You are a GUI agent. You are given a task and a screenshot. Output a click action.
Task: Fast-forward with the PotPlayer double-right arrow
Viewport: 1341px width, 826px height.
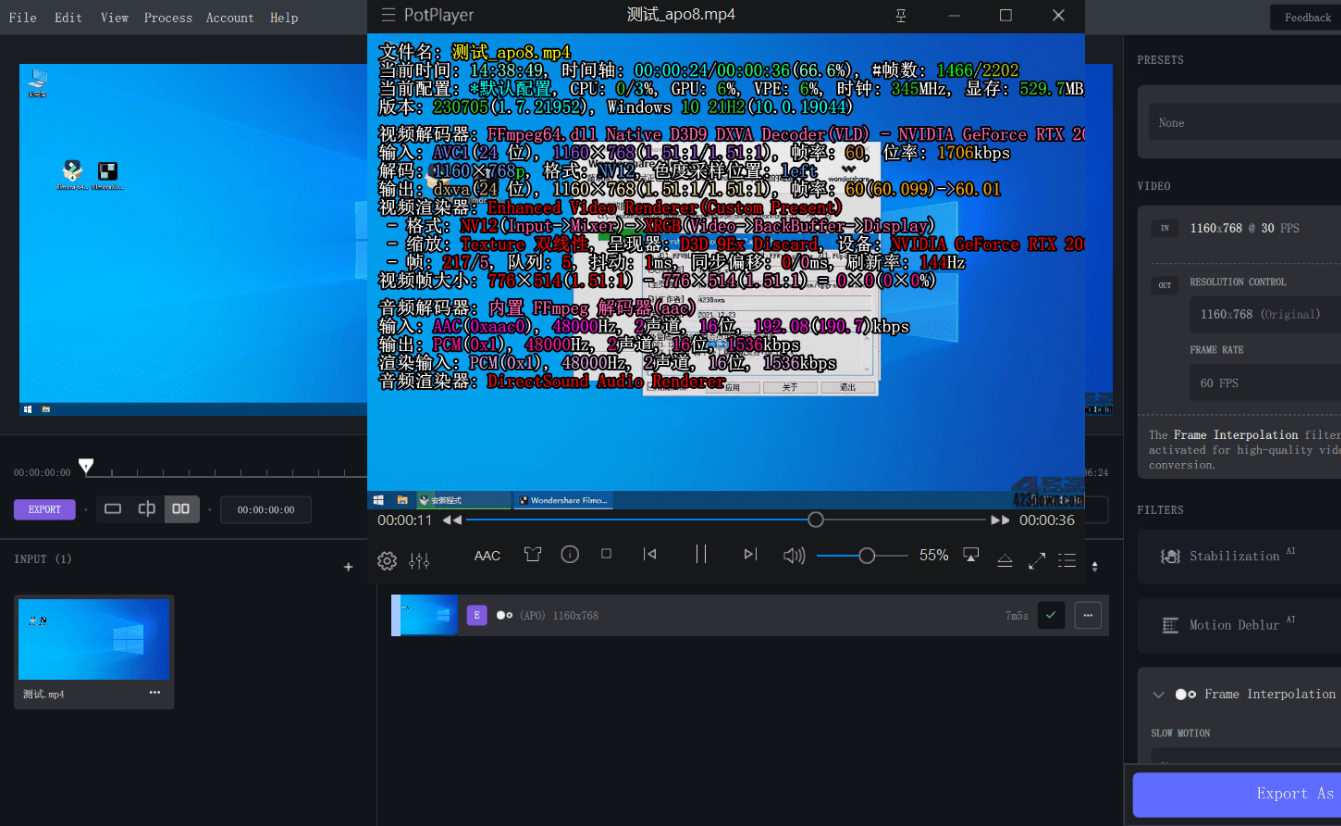[x=1000, y=520]
